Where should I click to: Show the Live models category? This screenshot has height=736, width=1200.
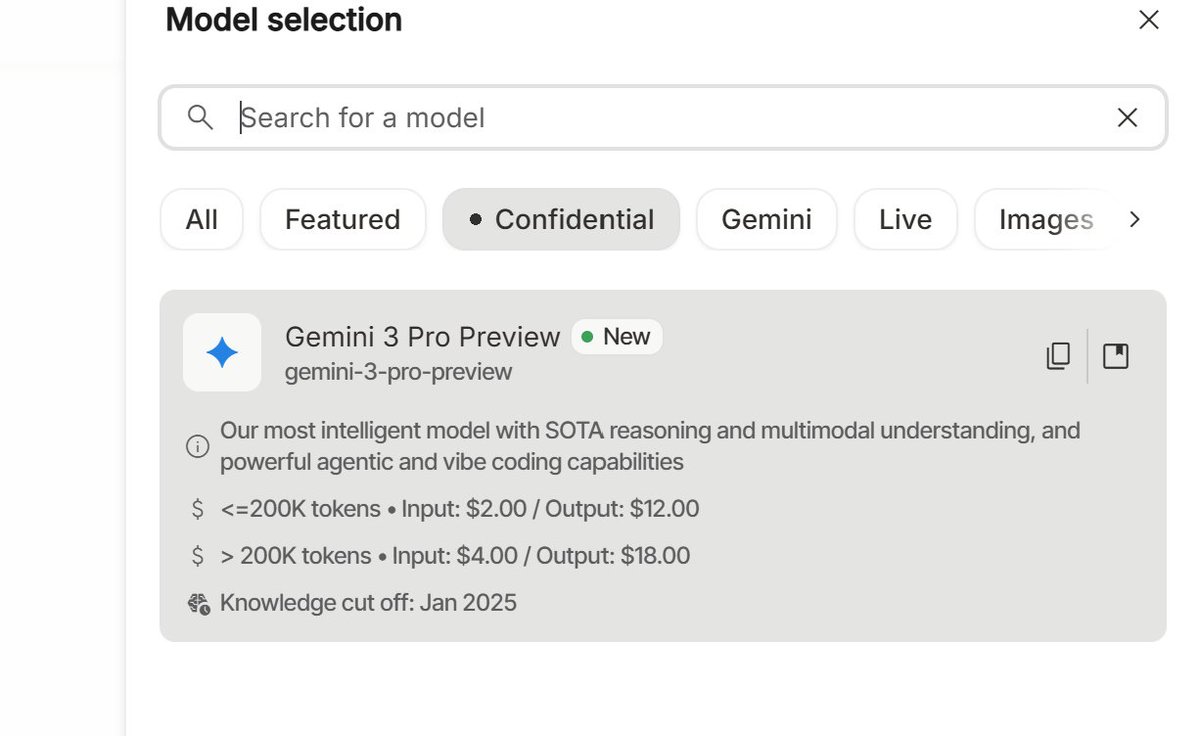[905, 219]
